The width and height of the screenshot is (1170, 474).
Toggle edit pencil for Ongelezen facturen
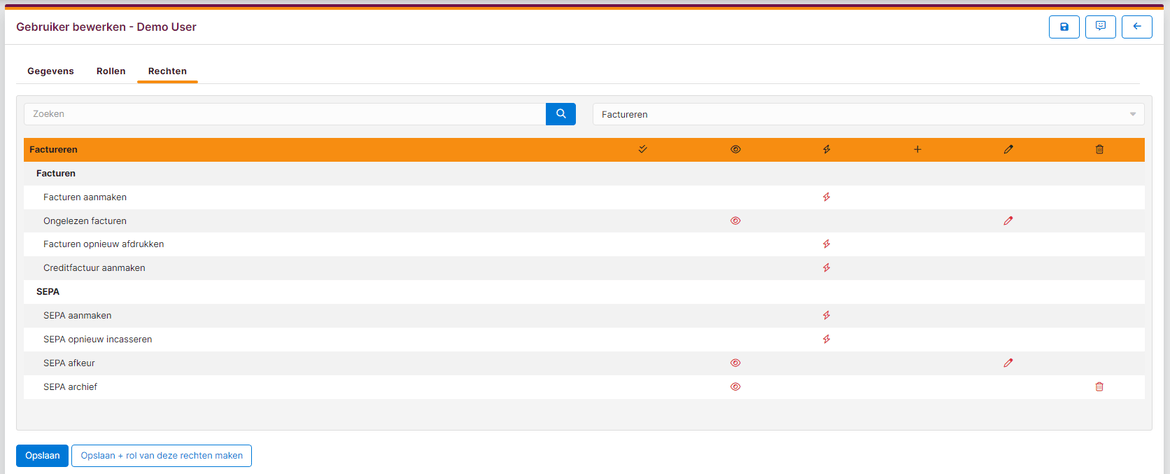tap(1008, 221)
